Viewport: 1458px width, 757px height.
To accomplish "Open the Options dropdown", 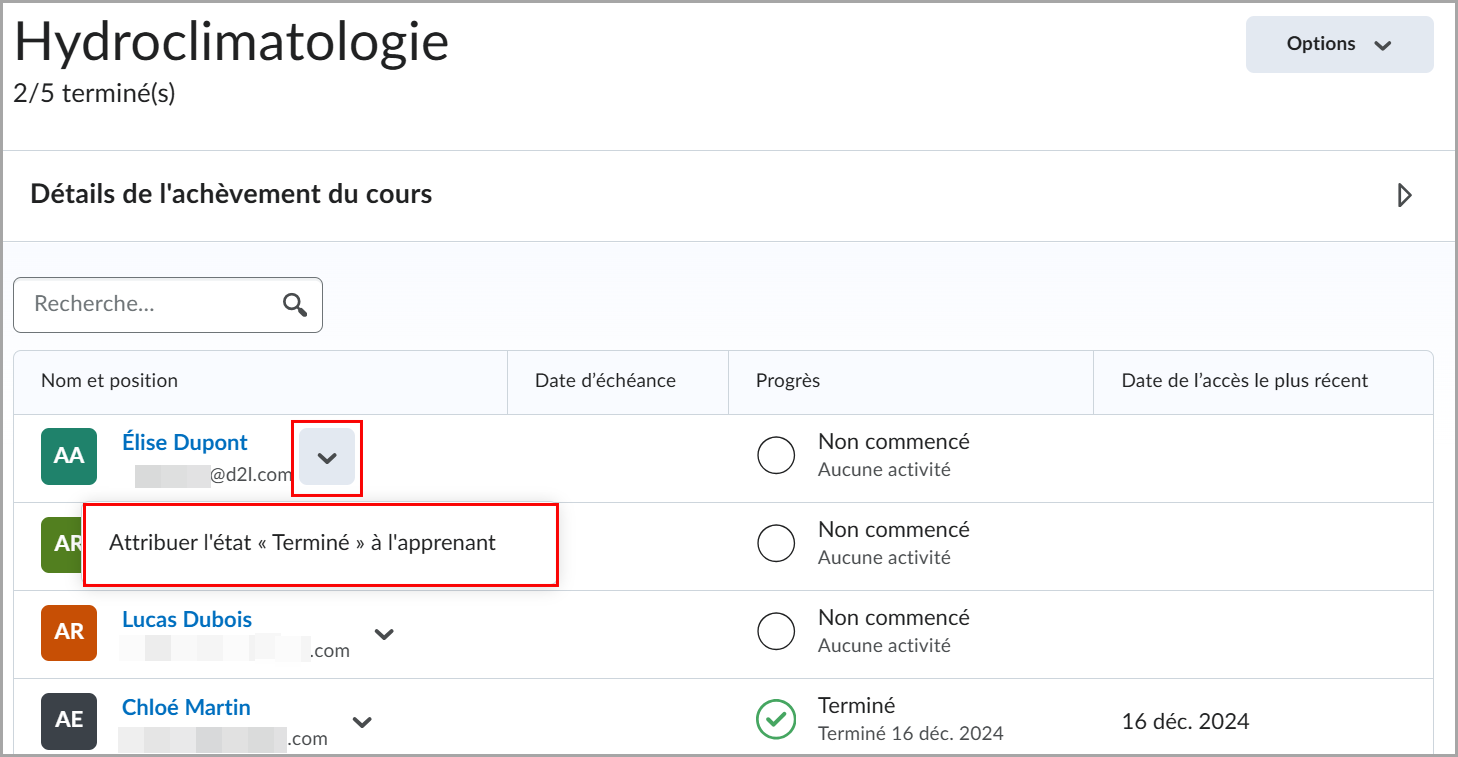I will pos(1339,44).
